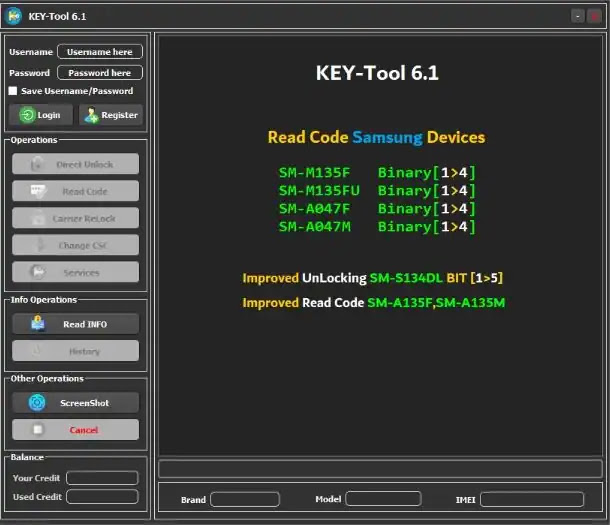Enable Save Username/Password checkbox
The width and height of the screenshot is (610, 525).
(x=13, y=91)
